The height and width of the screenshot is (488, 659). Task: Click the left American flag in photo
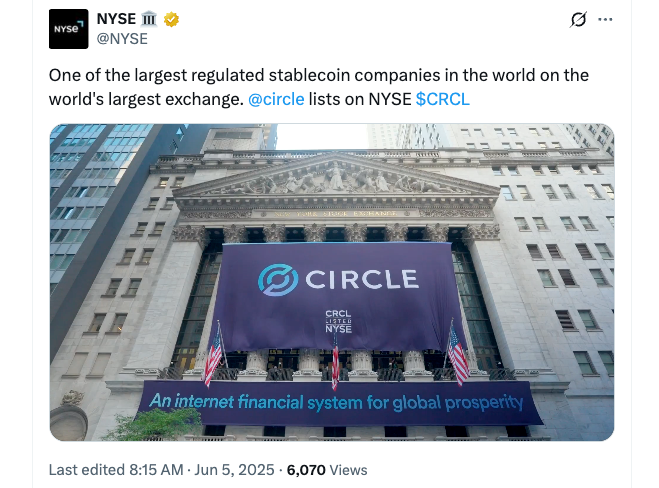pos(213,355)
